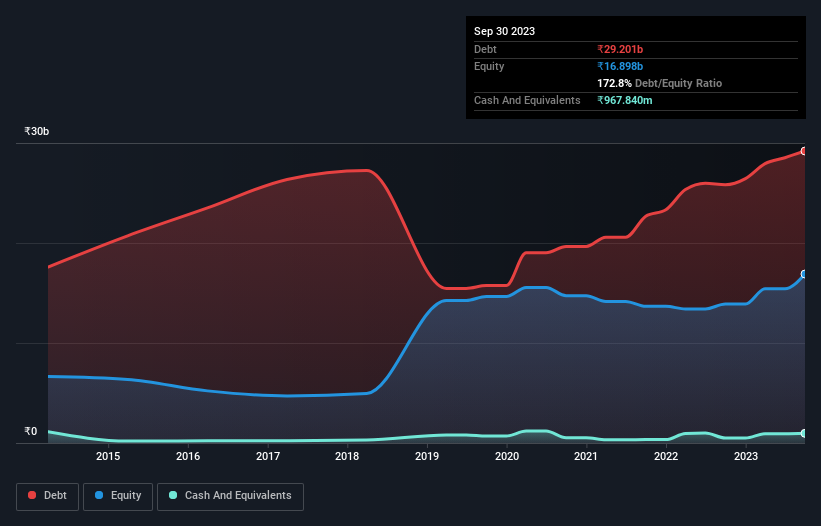Click the ₹30b y-axis label

click(37, 131)
